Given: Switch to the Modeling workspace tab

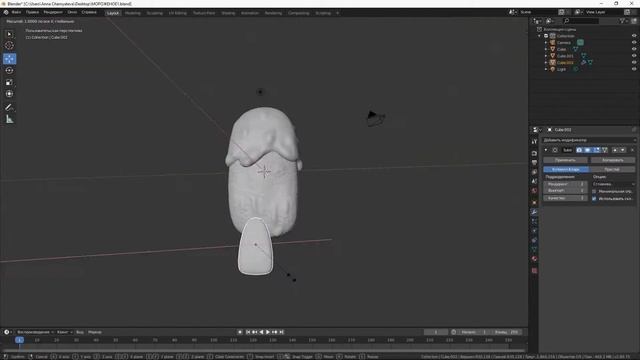Looking at the screenshot, I should click(x=133, y=13).
